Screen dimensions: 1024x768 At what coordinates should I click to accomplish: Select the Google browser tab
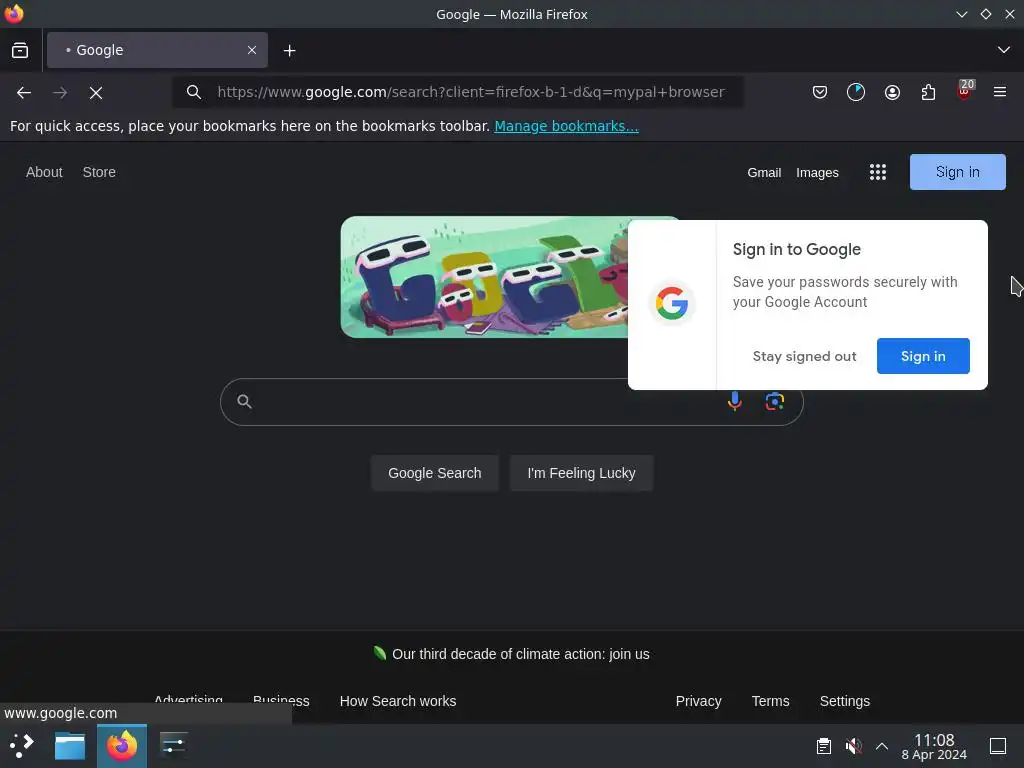157,50
